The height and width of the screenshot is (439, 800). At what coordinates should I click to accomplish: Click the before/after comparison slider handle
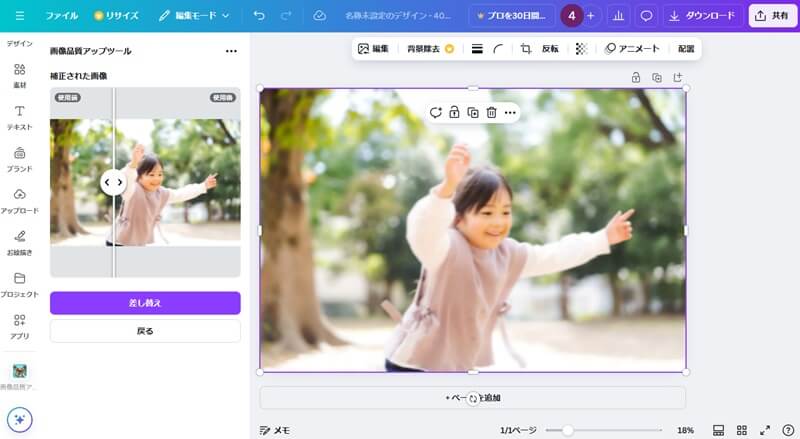(x=113, y=182)
